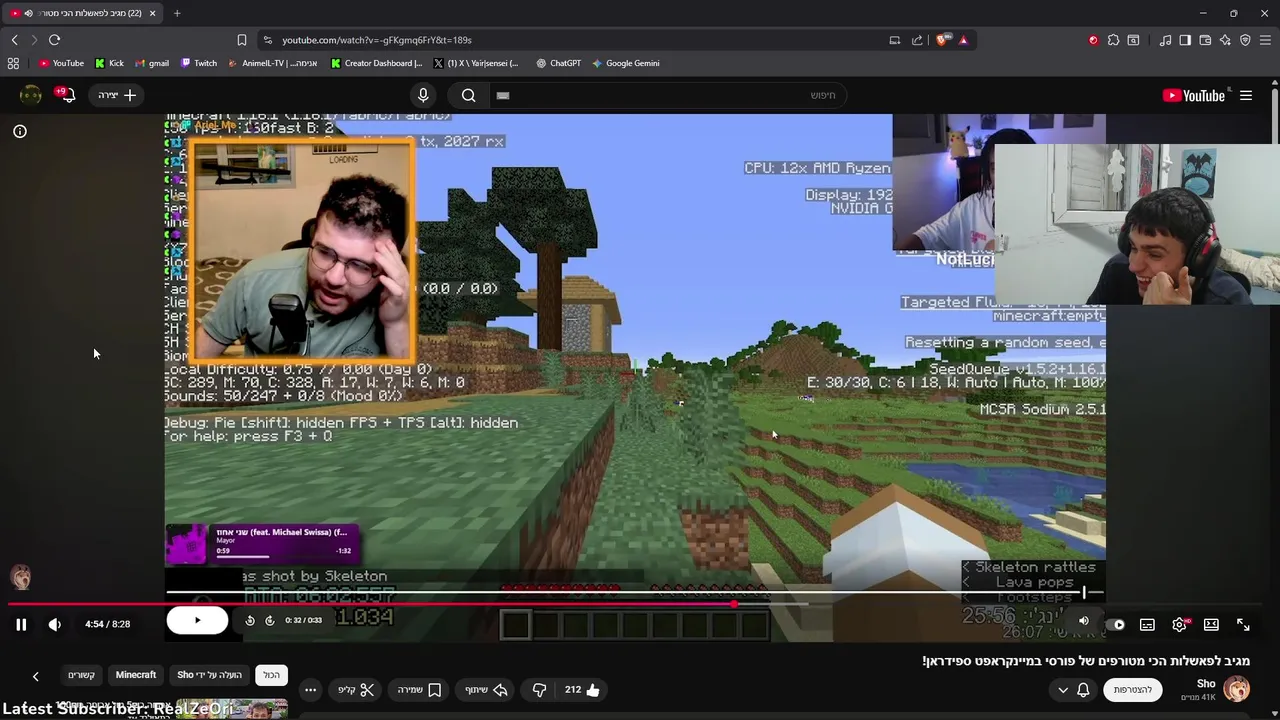Rewind using the back-skip arrow
Screen dimensions: 1280x720
pyautogui.click(x=249, y=620)
